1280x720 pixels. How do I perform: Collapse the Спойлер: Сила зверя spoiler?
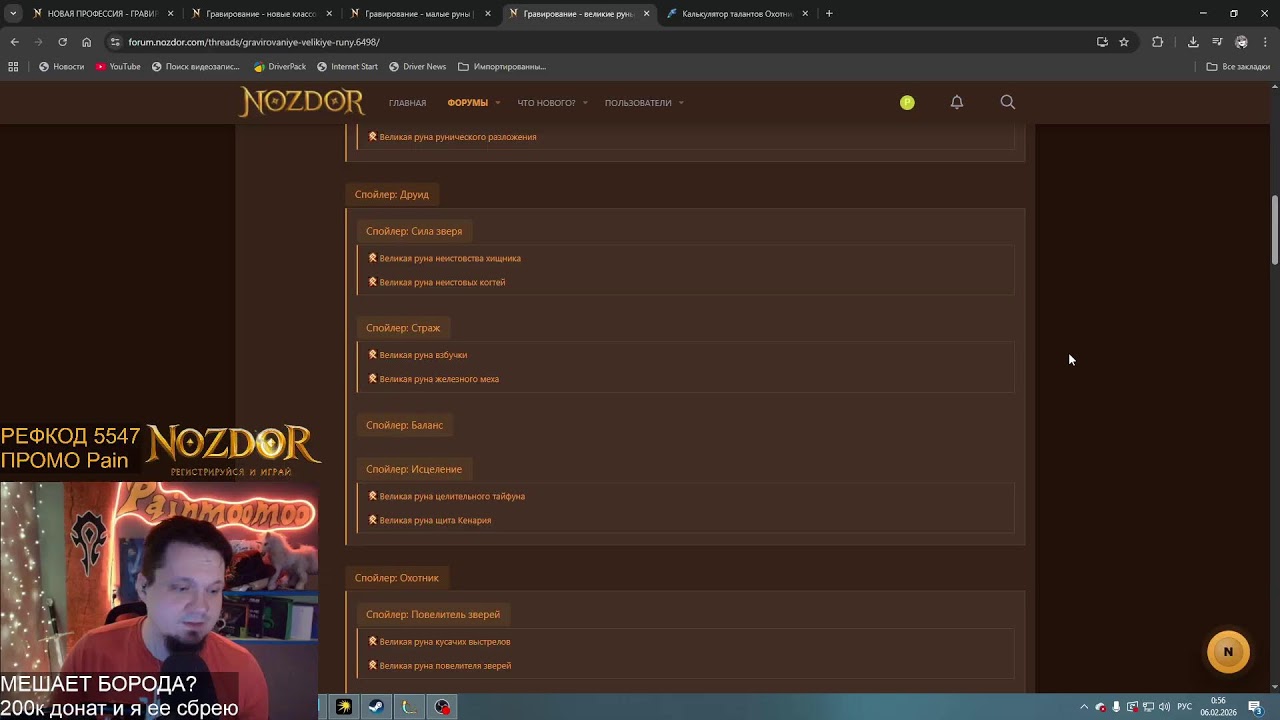click(x=414, y=231)
